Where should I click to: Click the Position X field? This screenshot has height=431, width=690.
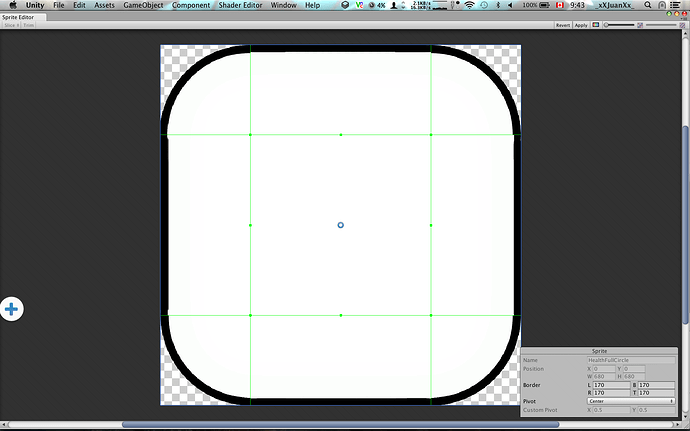coord(604,368)
